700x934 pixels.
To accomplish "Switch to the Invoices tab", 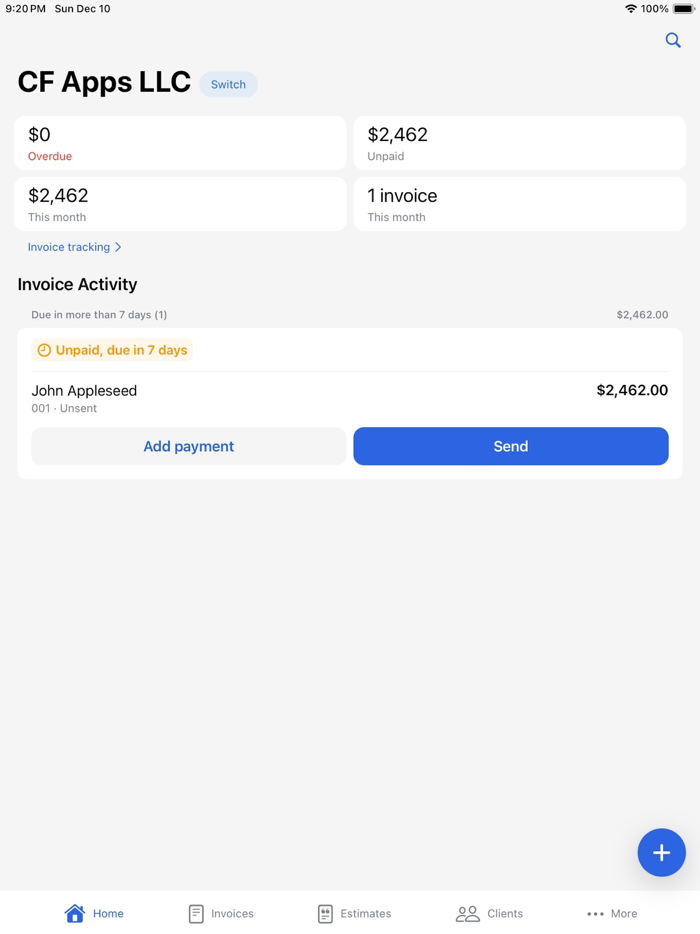I will (x=221, y=913).
